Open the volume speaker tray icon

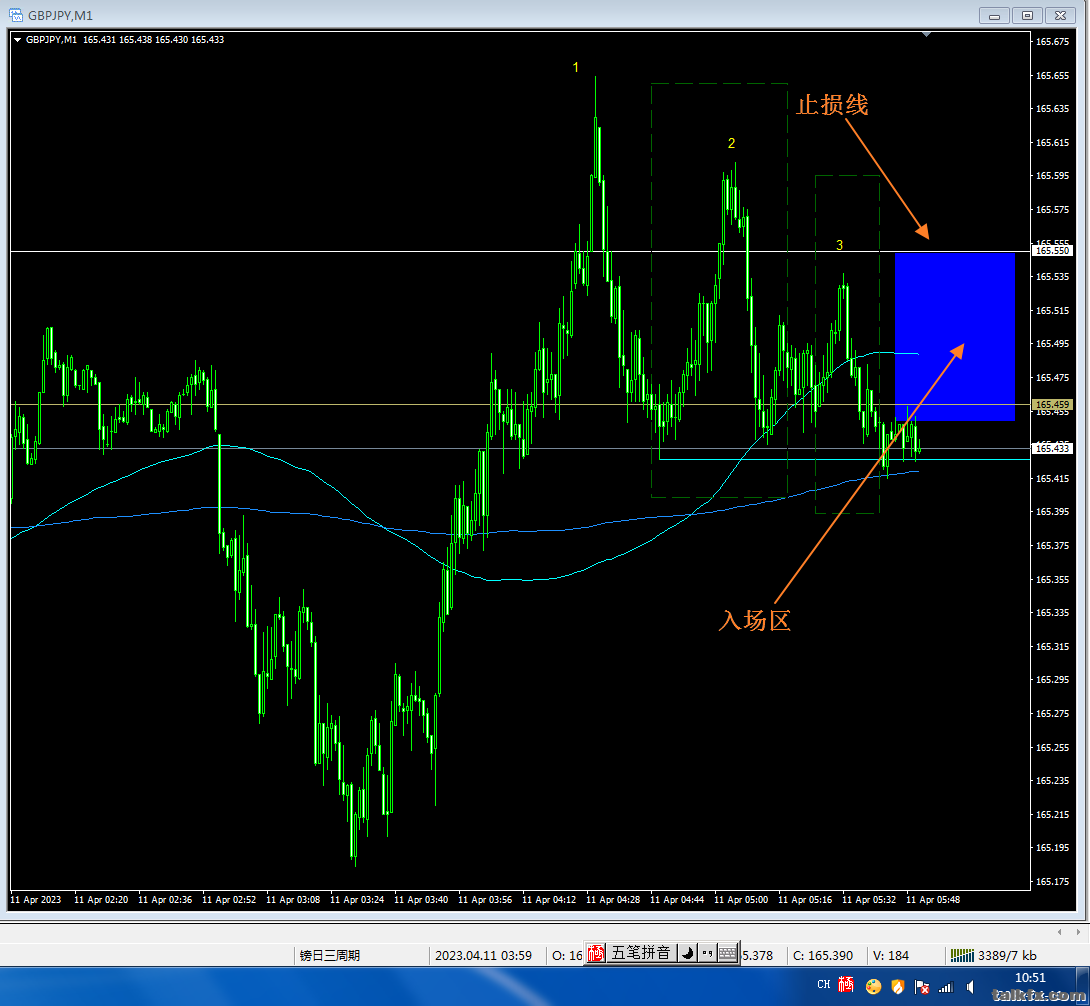tap(970, 987)
